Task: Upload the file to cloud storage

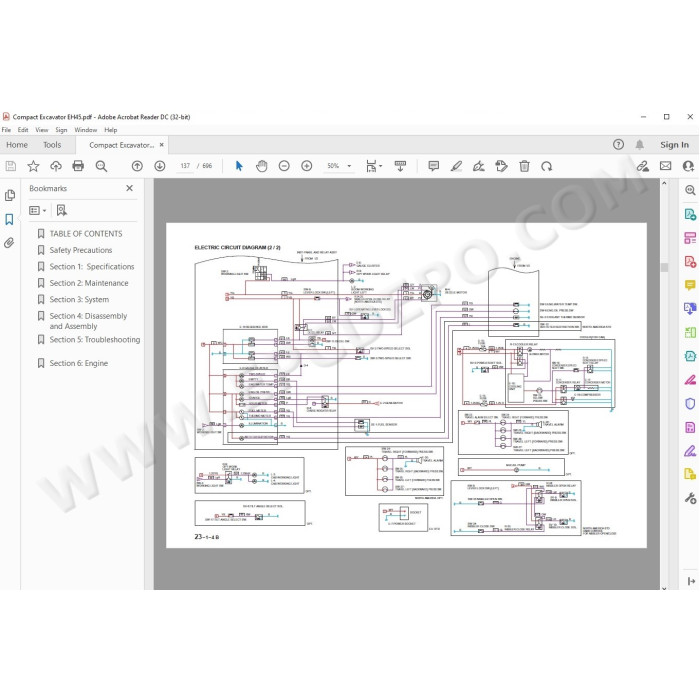Action: click(x=56, y=167)
